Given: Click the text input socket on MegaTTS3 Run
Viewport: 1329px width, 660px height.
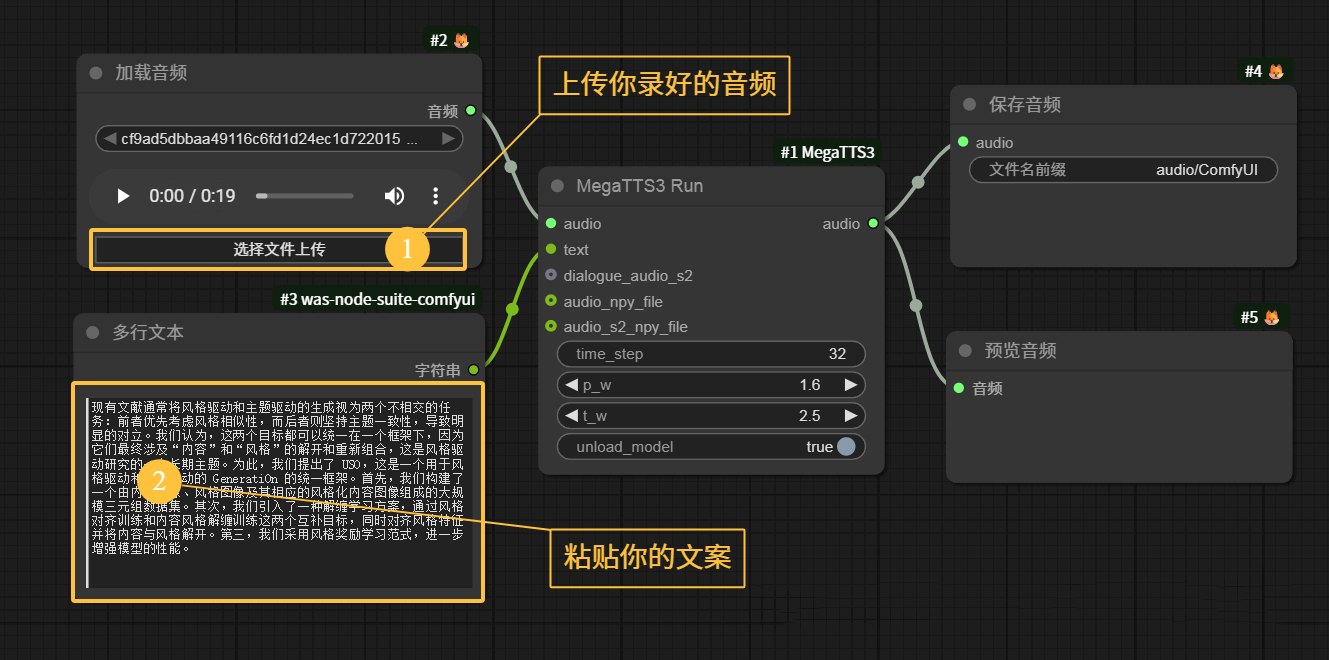Looking at the screenshot, I should (x=551, y=250).
